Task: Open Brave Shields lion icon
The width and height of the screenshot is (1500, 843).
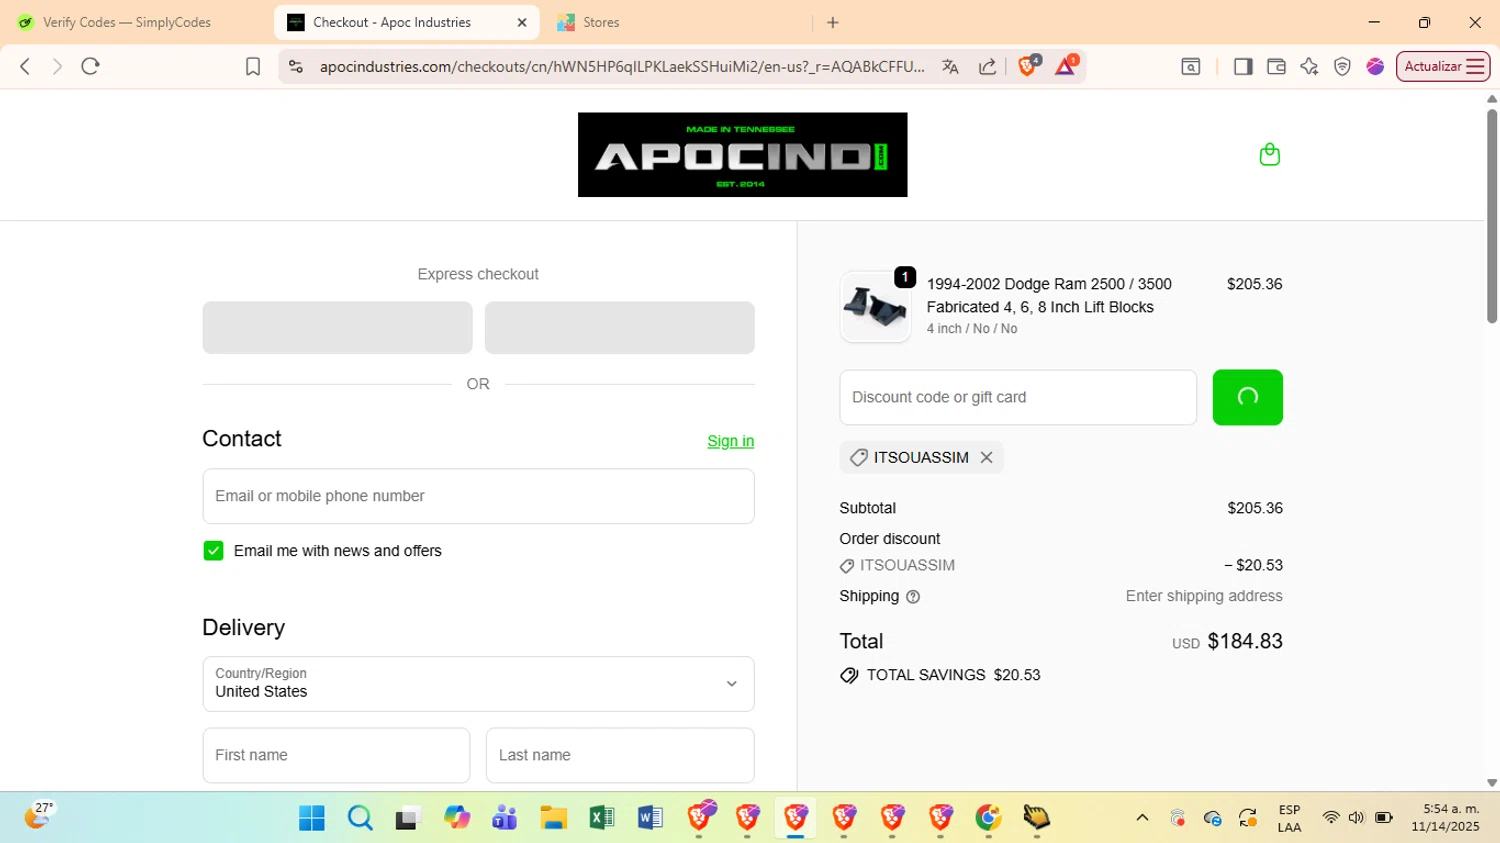Action: [x=1028, y=66]
